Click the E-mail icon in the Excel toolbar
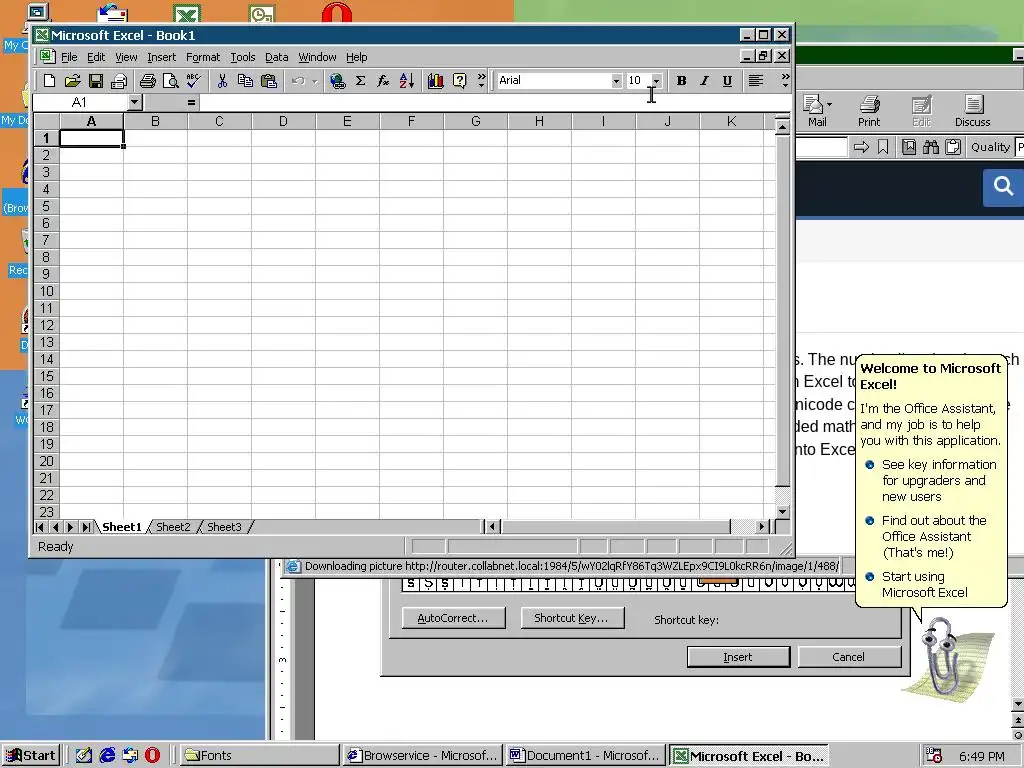The height and width of the screenshot is (768, 1024). [x=119, y=81]
